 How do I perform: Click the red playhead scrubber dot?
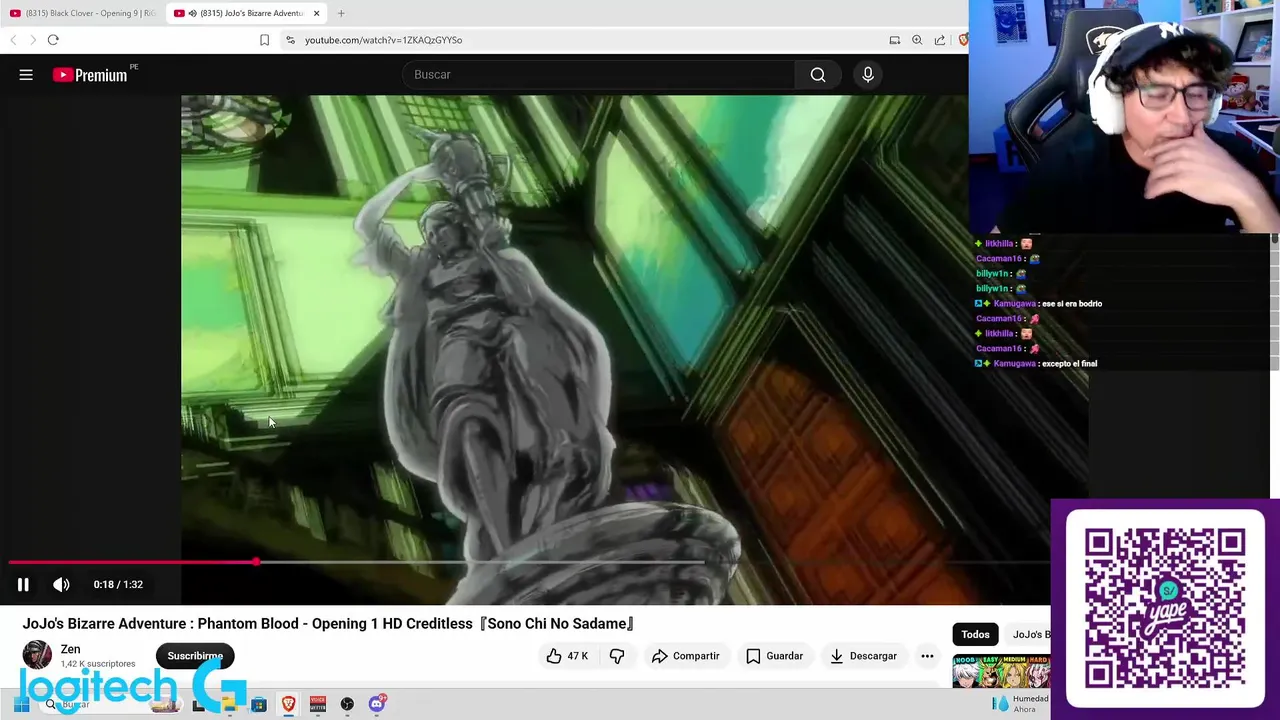click(x=256, y=562)
